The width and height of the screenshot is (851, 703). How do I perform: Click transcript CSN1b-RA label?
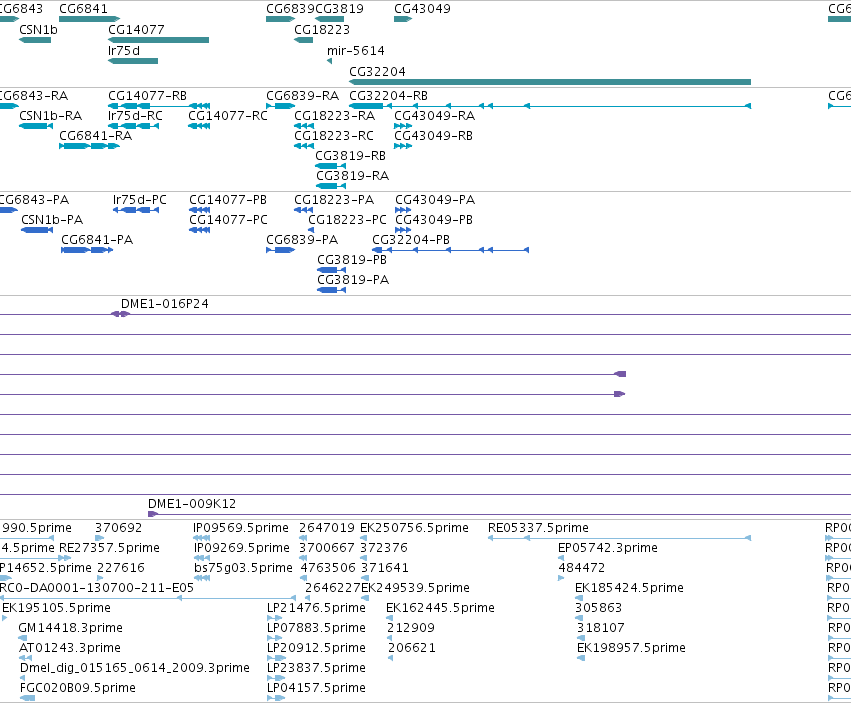tap(50, 116)
